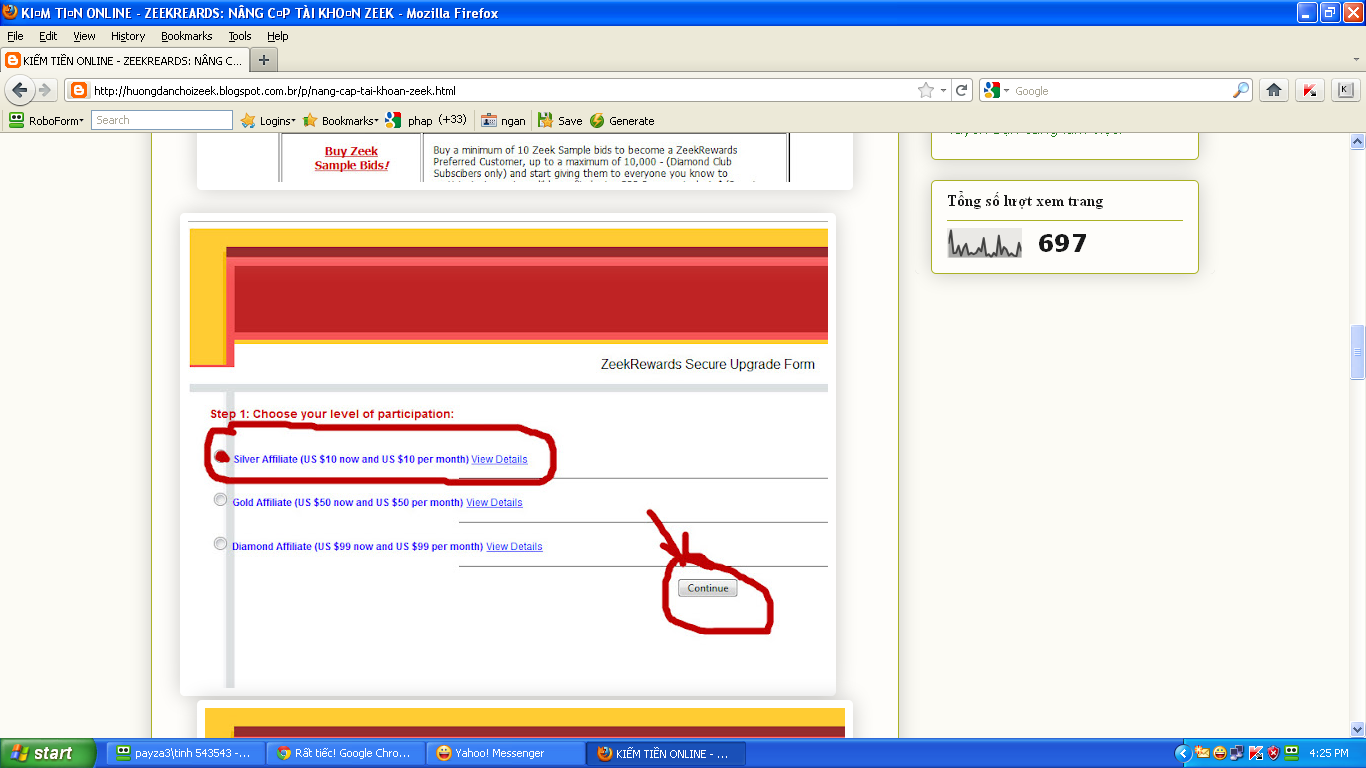Click the scrollbar down arrow
Image resolution: width=1366 pixels, height=768 pixels.
(x=1357, y=729)
